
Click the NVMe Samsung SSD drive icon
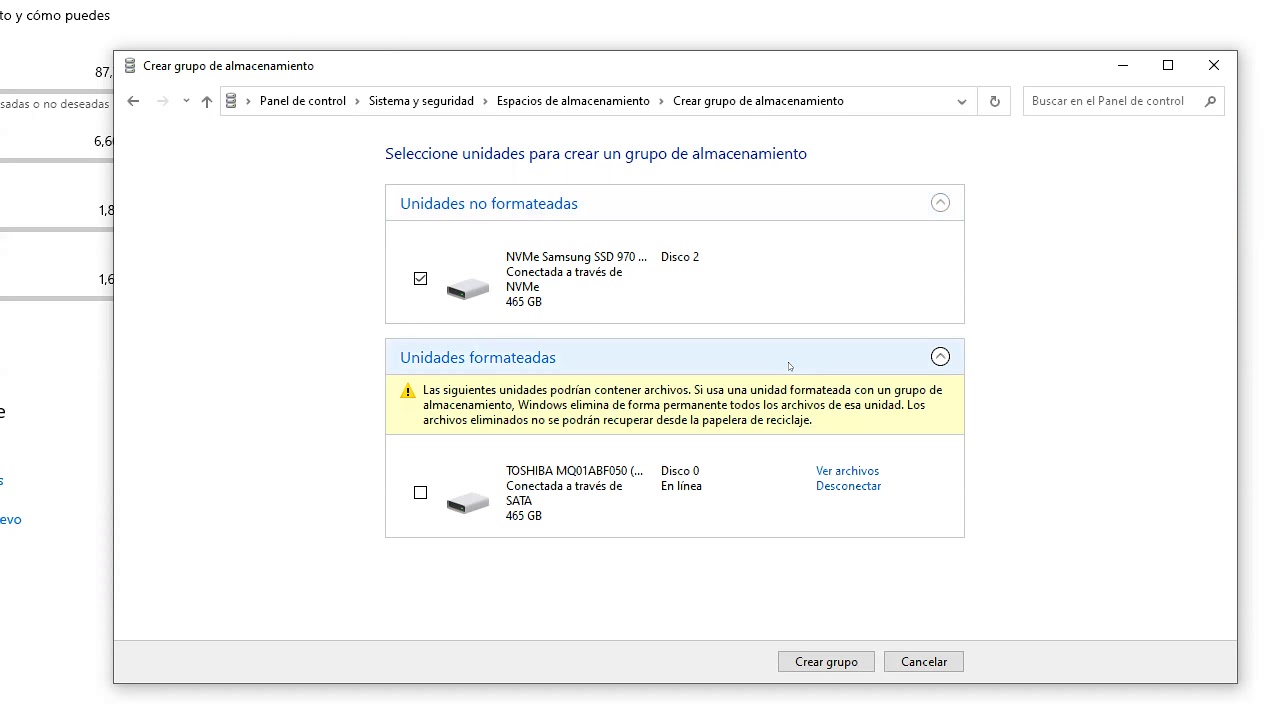pyautogui.click(x=468, y=288)
